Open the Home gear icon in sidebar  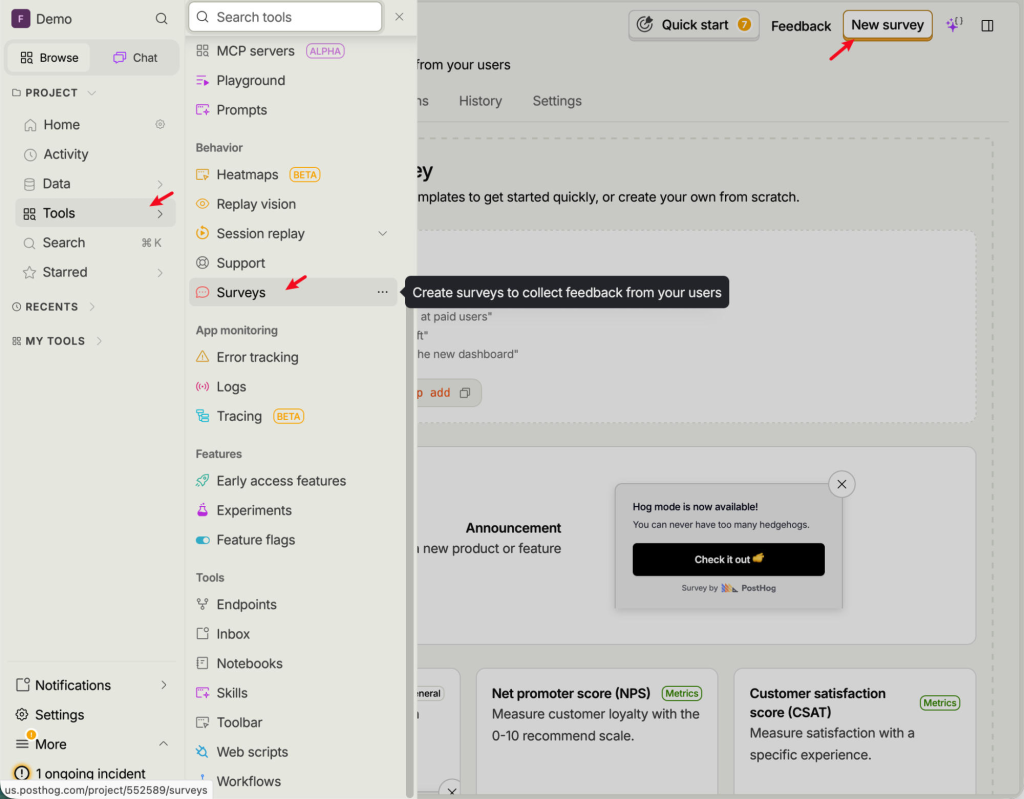pyautogui.click(x=160, y=124)
